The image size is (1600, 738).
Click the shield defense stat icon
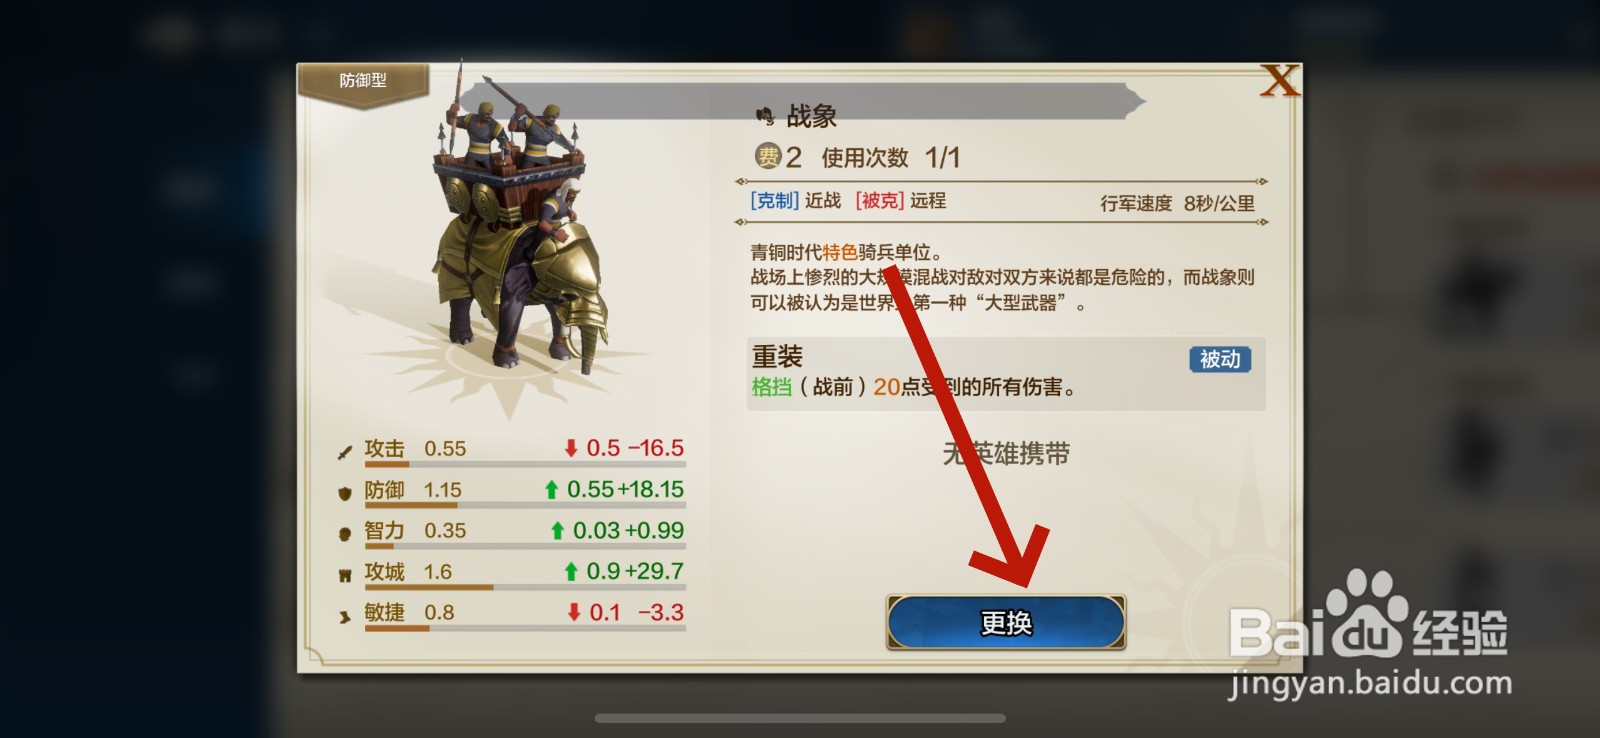tap(345, 492)
